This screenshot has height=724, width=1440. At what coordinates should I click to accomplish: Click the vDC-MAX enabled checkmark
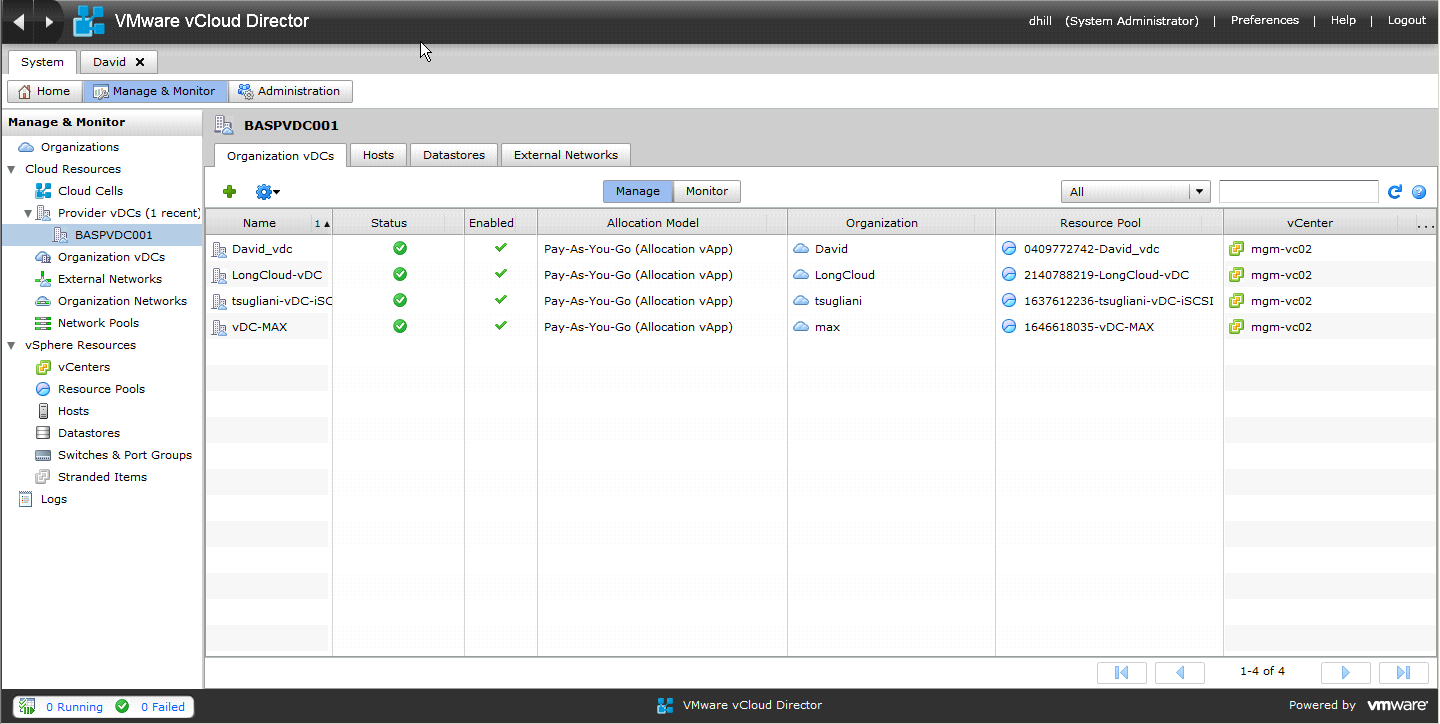pyautogui.click(x=501, y=326)
